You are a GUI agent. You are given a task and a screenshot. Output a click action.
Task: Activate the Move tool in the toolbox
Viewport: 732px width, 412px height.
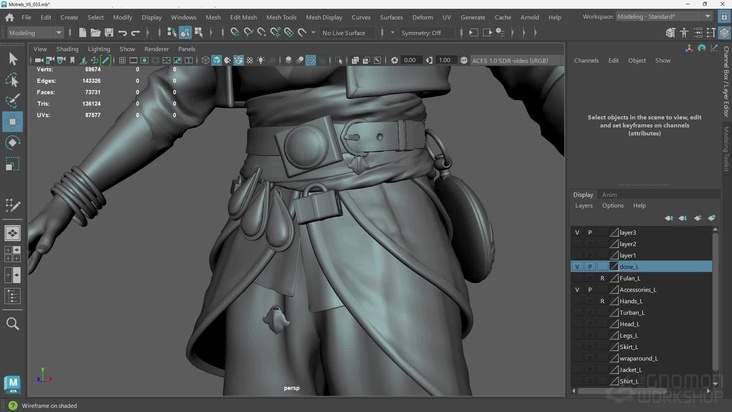13,122
